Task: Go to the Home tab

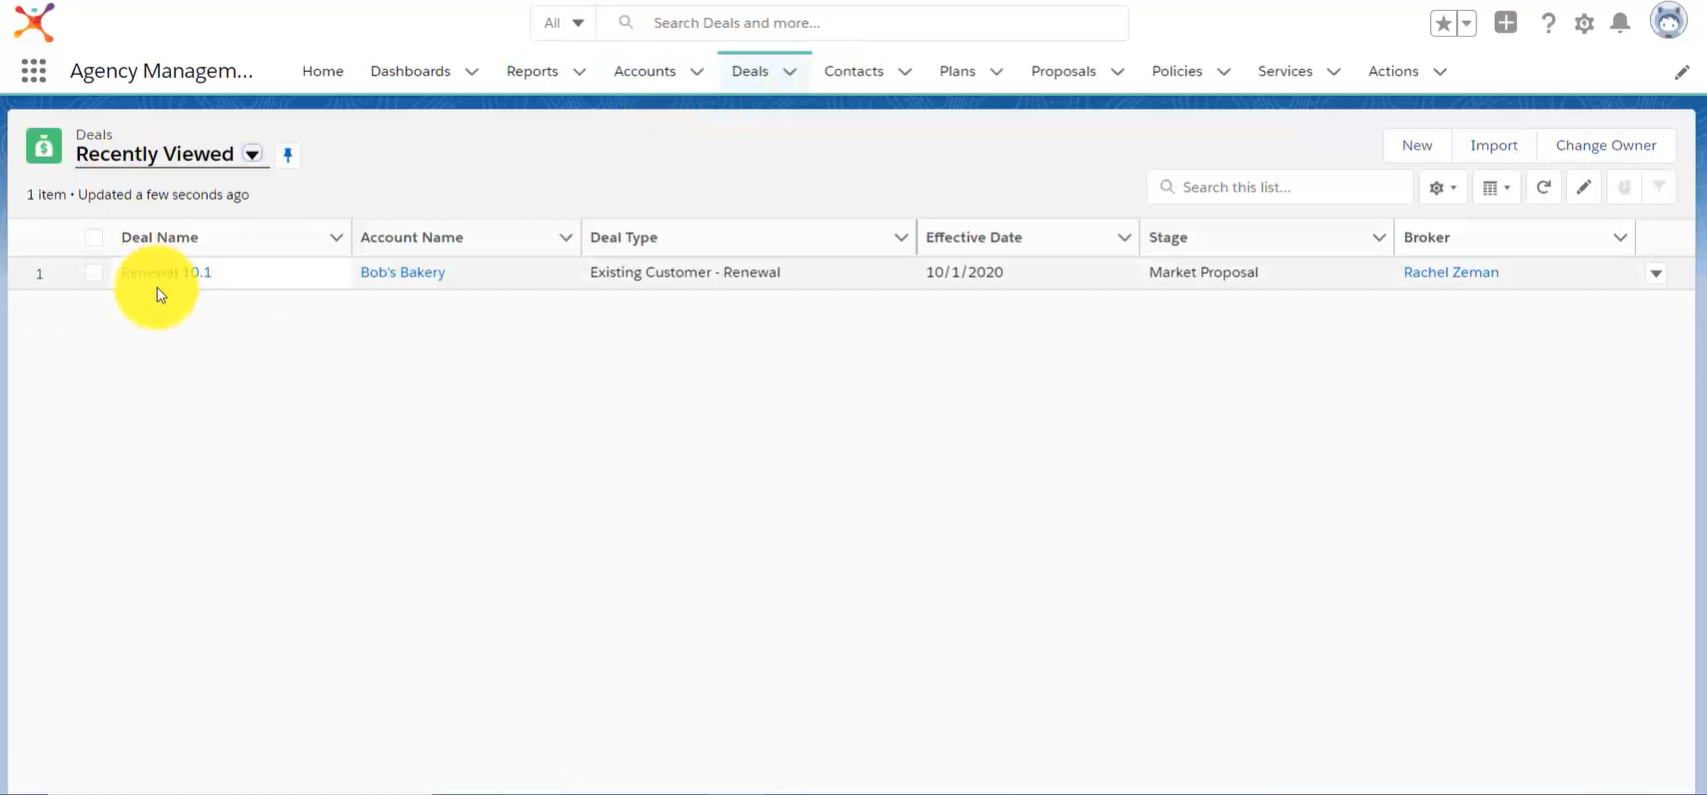Action: pos(323,71)
